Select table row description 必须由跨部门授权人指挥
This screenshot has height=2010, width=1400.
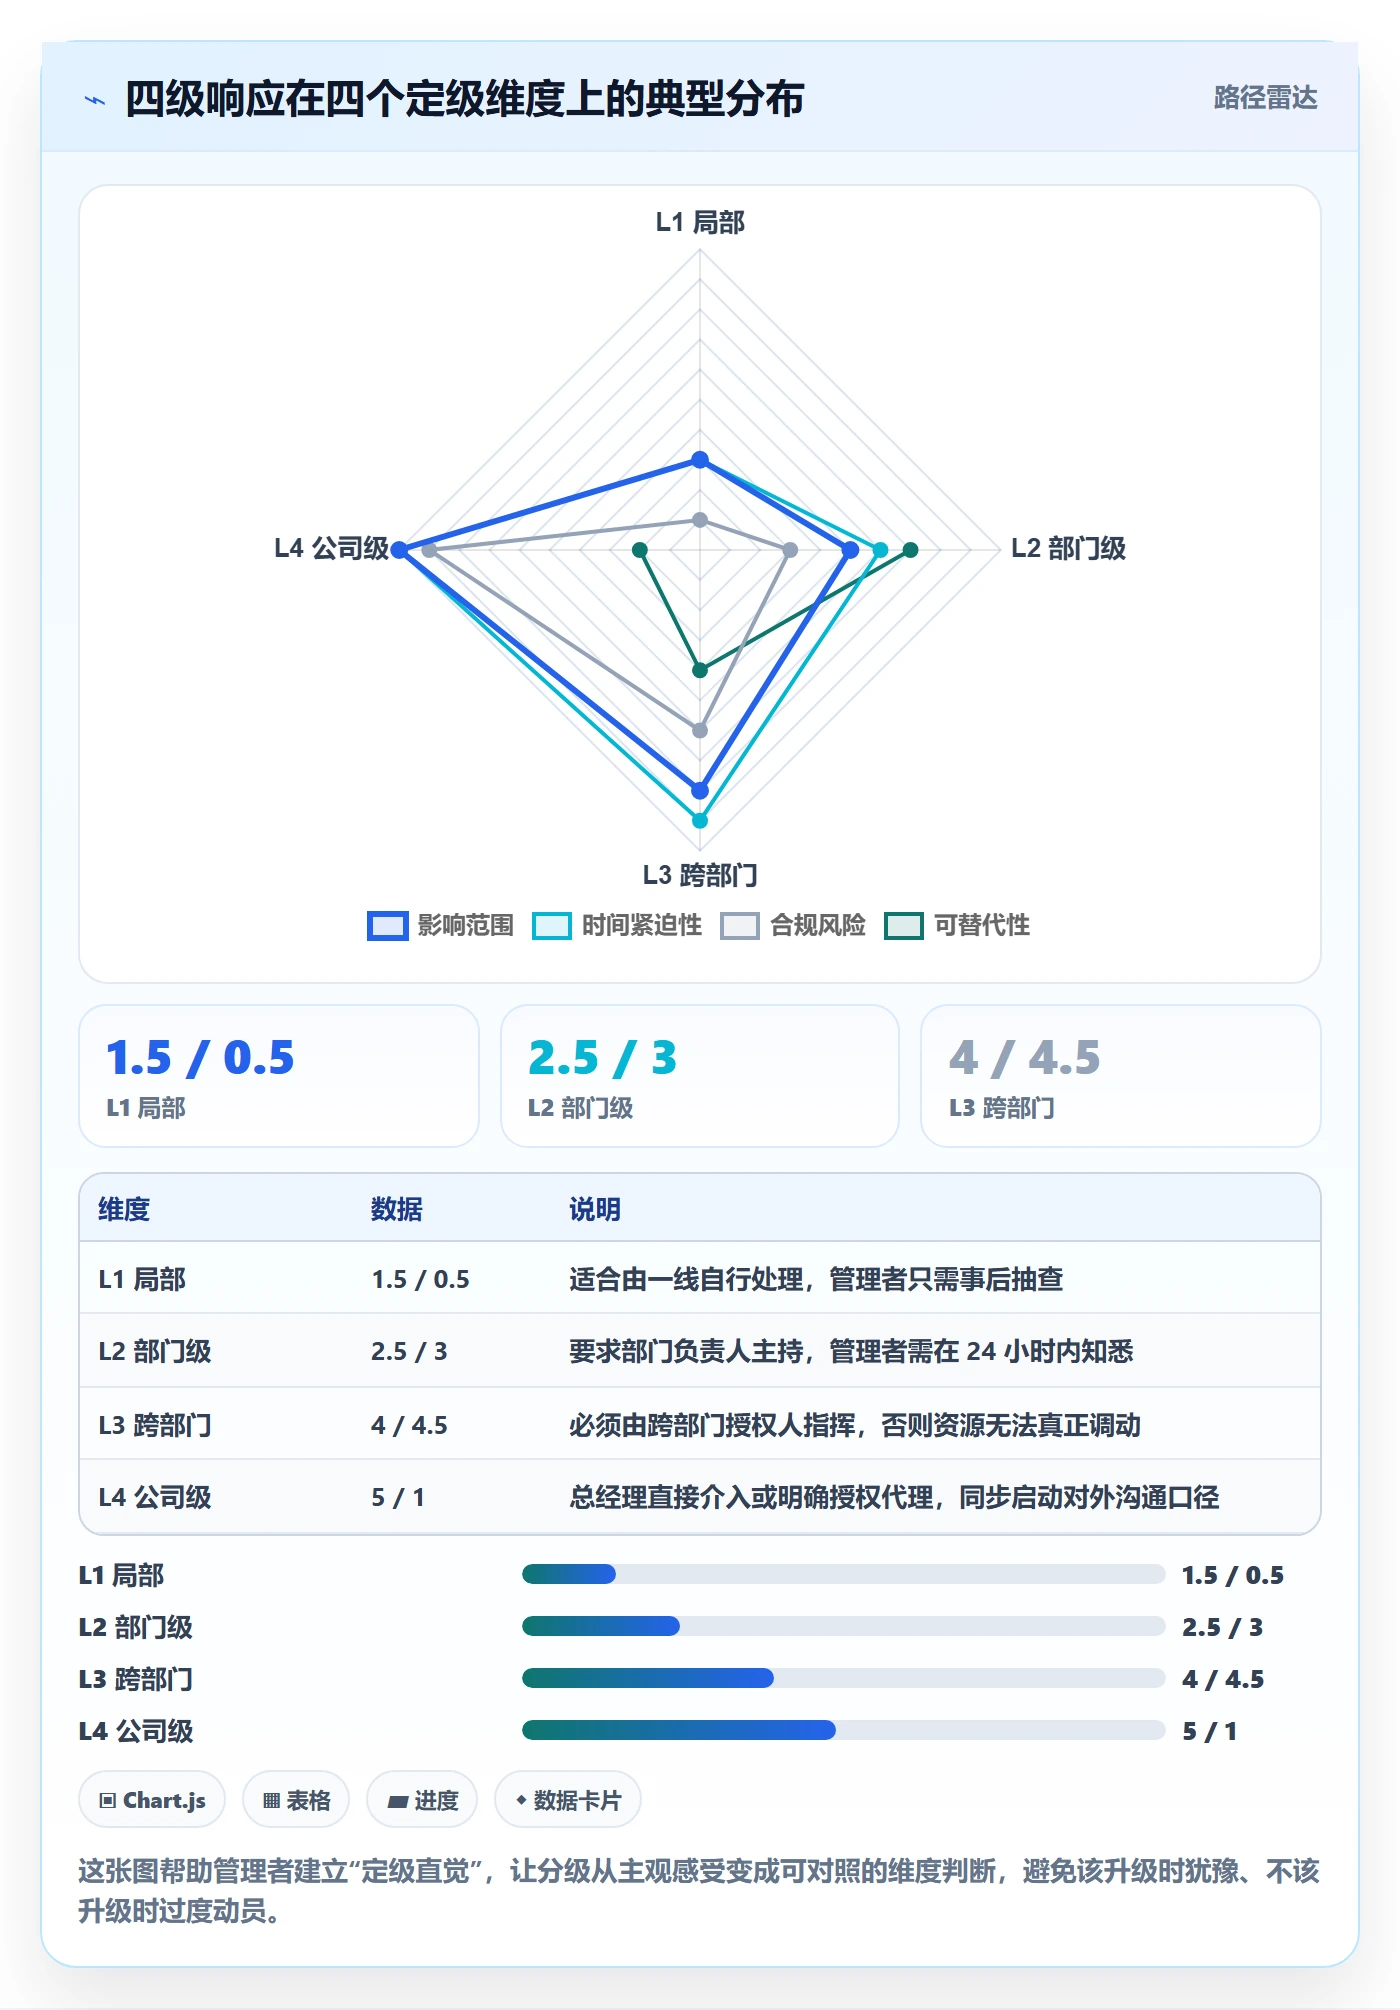point(855,1425)
